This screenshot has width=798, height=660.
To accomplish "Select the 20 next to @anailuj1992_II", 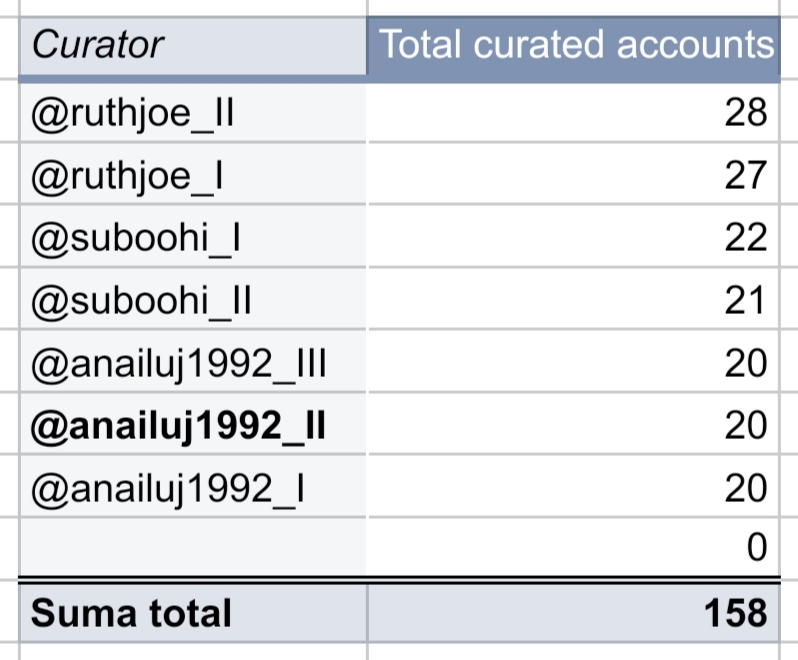I will [574, 424].
